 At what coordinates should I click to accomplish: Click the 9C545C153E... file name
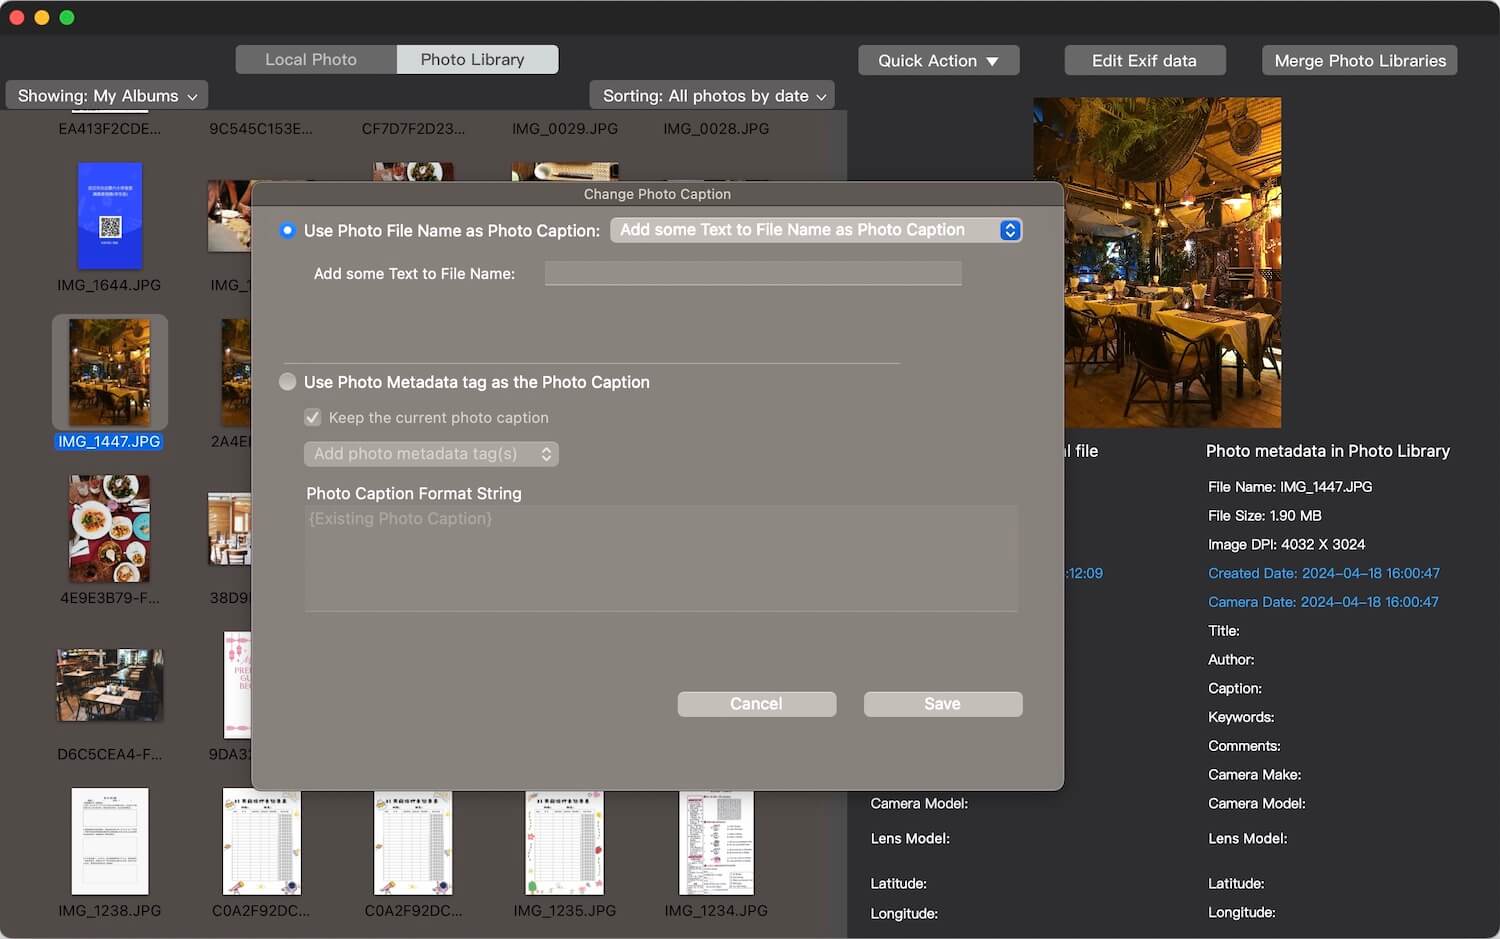(x=261, y=129)
